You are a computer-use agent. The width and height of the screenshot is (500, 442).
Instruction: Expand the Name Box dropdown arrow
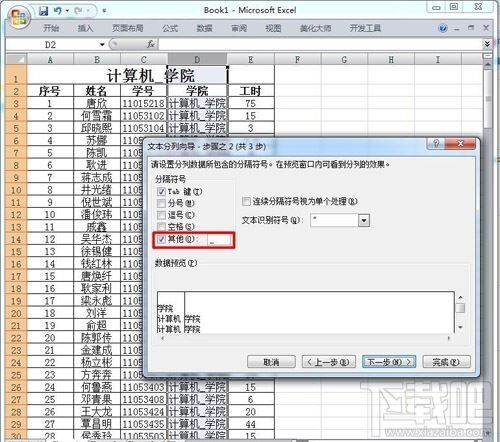tap(102, 44)
